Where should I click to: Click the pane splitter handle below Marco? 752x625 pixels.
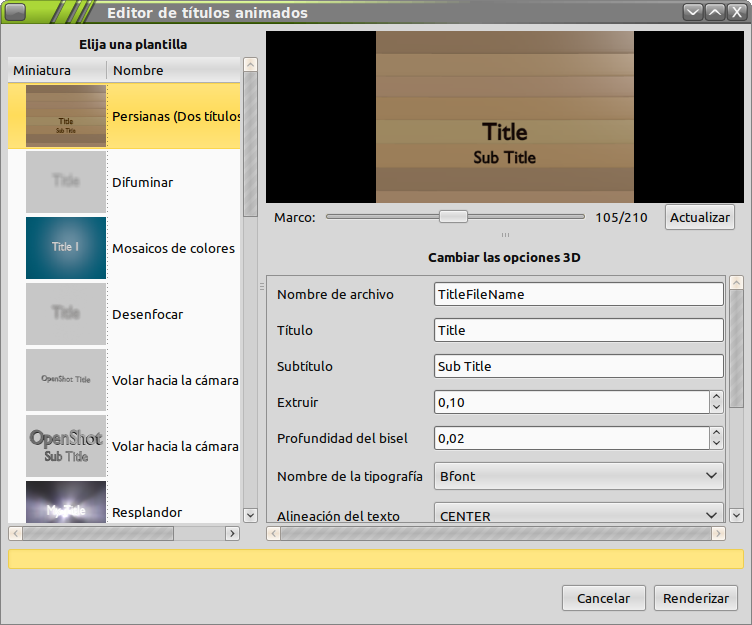(505, 235)
